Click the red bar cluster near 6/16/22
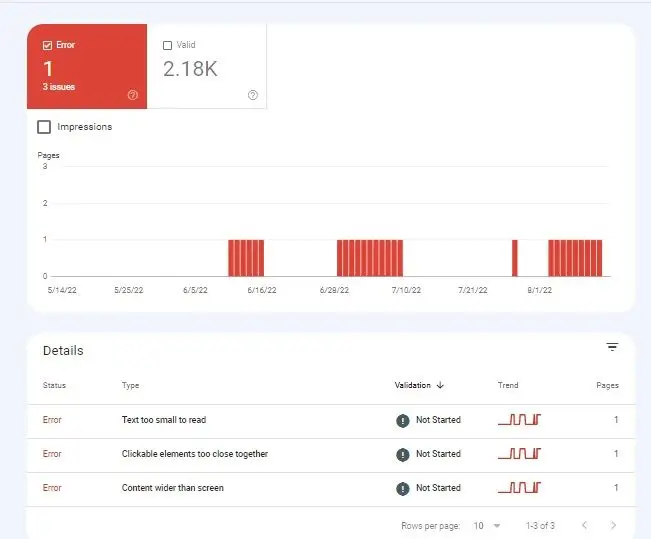The height and width of the screenshot is (539, 651). pyautogui.click(x=246, y=258)
